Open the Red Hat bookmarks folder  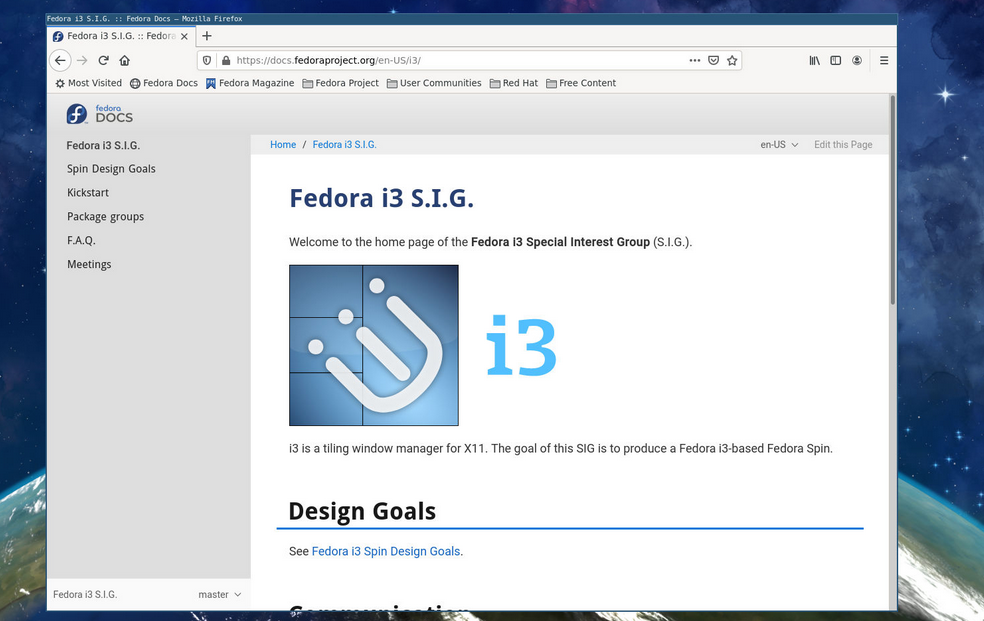(513, 83)
